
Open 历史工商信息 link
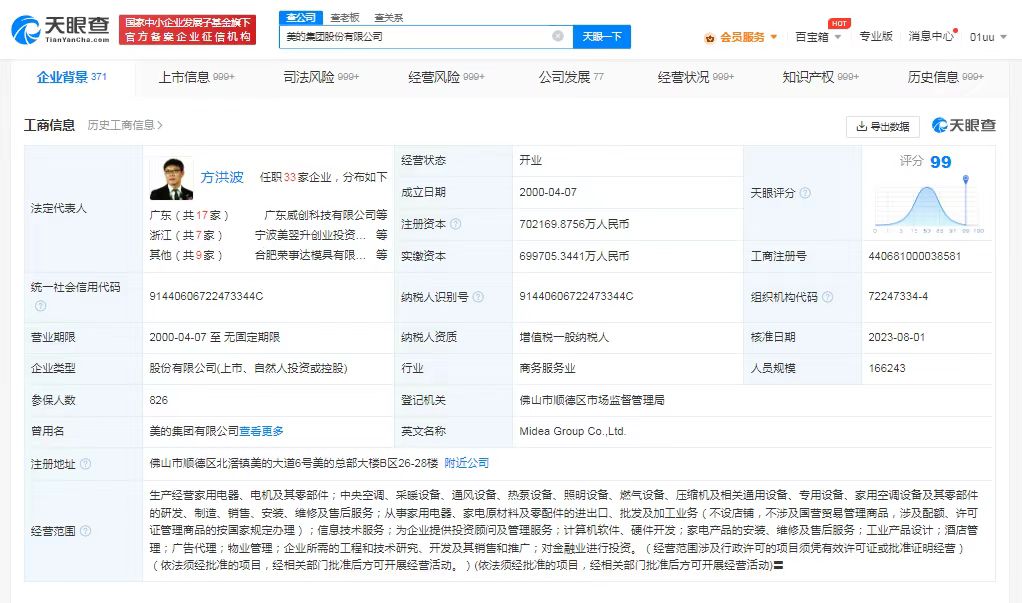click(124, 125)
